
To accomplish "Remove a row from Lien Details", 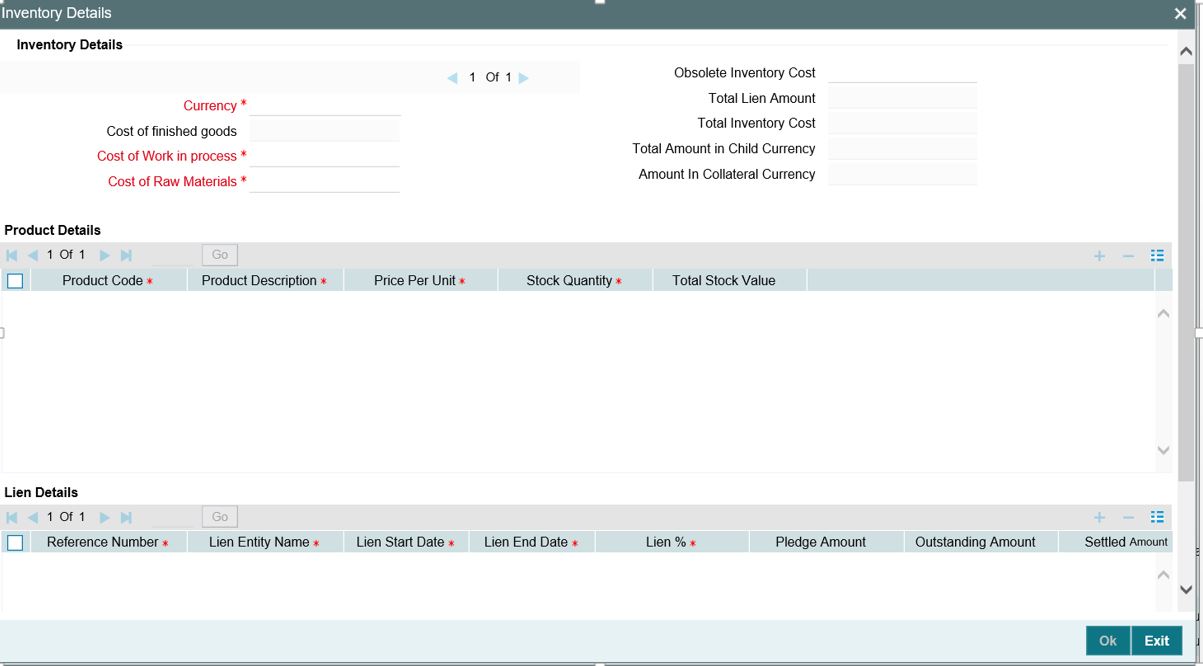I will [1128, 518].
